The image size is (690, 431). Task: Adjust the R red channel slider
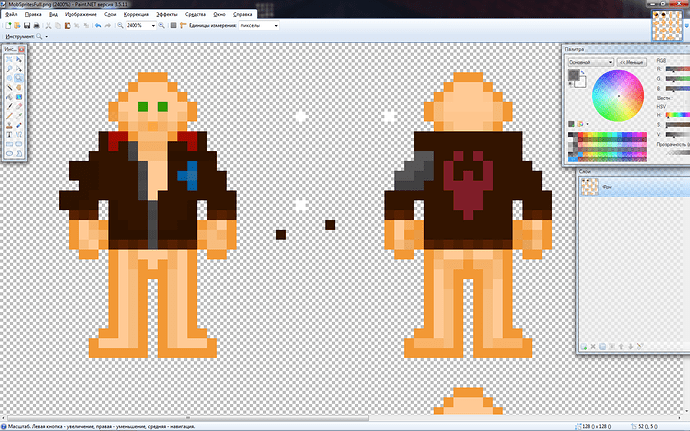678,69
